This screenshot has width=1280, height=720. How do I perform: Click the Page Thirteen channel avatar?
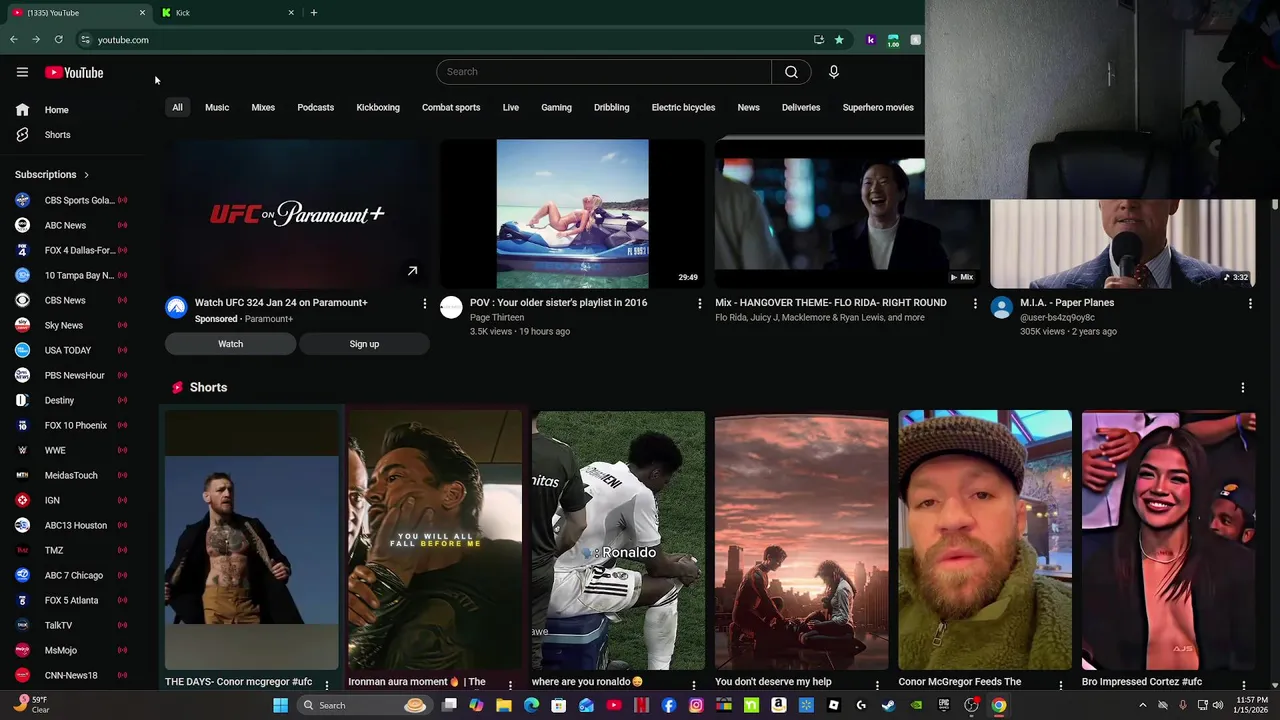coord(451,307)
